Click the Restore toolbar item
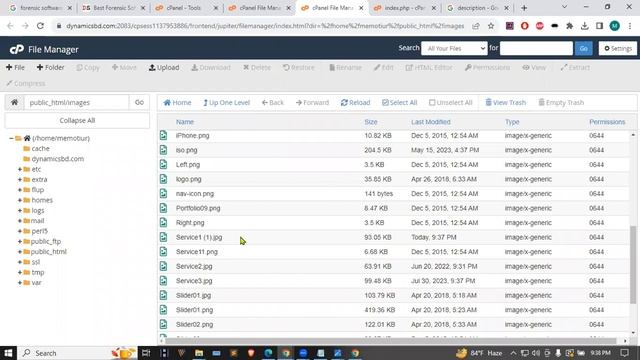Viewport: 640px width, 360px height. (x=299, y=67)
